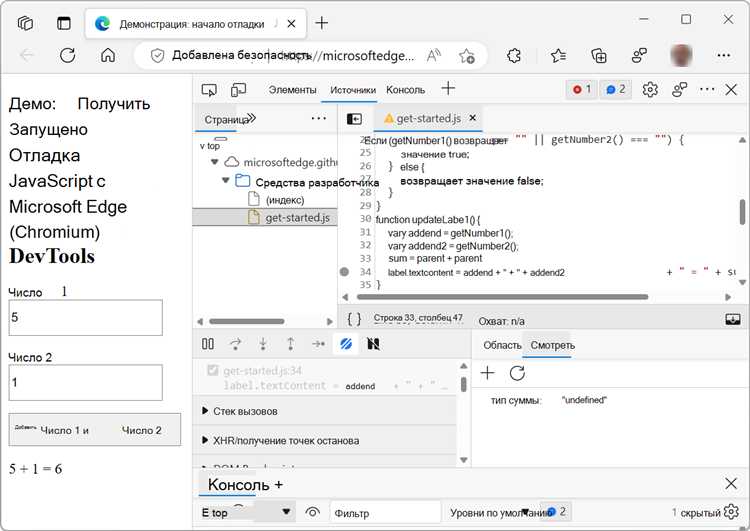This screenshot has width=750, height=531.
Task: Step to next statement
Action: (x=319, y=344)
